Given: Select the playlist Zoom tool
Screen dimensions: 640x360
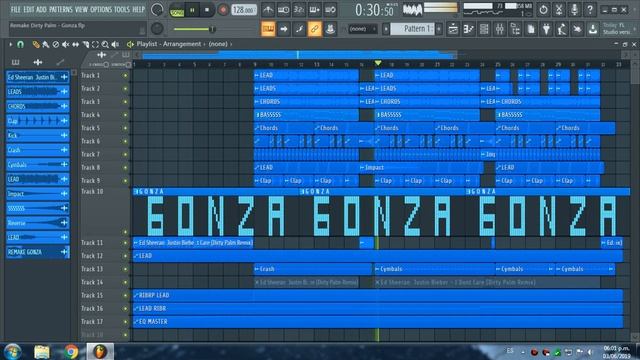Looking at the screenshot, I should point(105,44).
